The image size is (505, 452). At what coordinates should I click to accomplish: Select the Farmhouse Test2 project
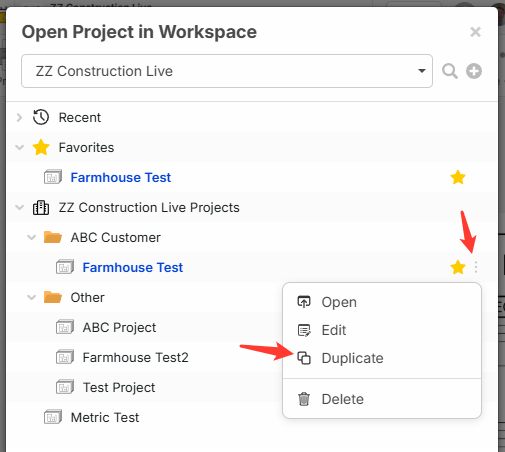pyautogui.click(x=135, y=357)
